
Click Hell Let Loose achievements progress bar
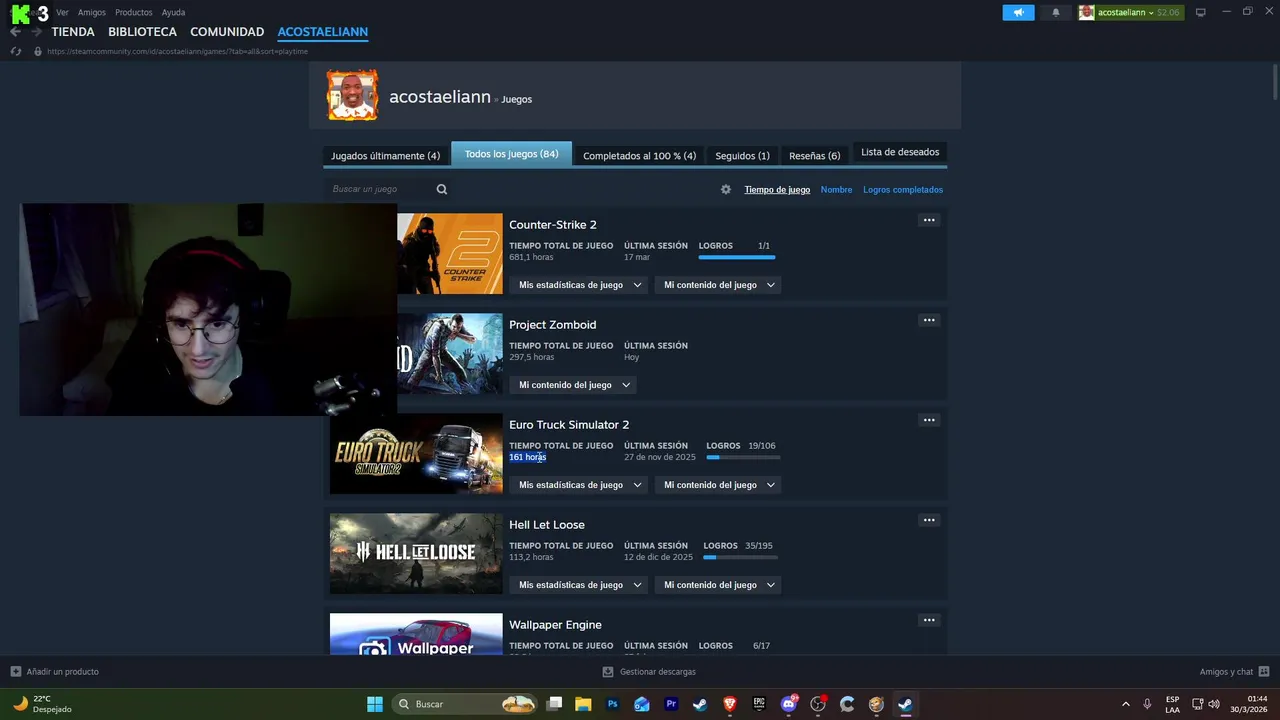click(741, 557)
